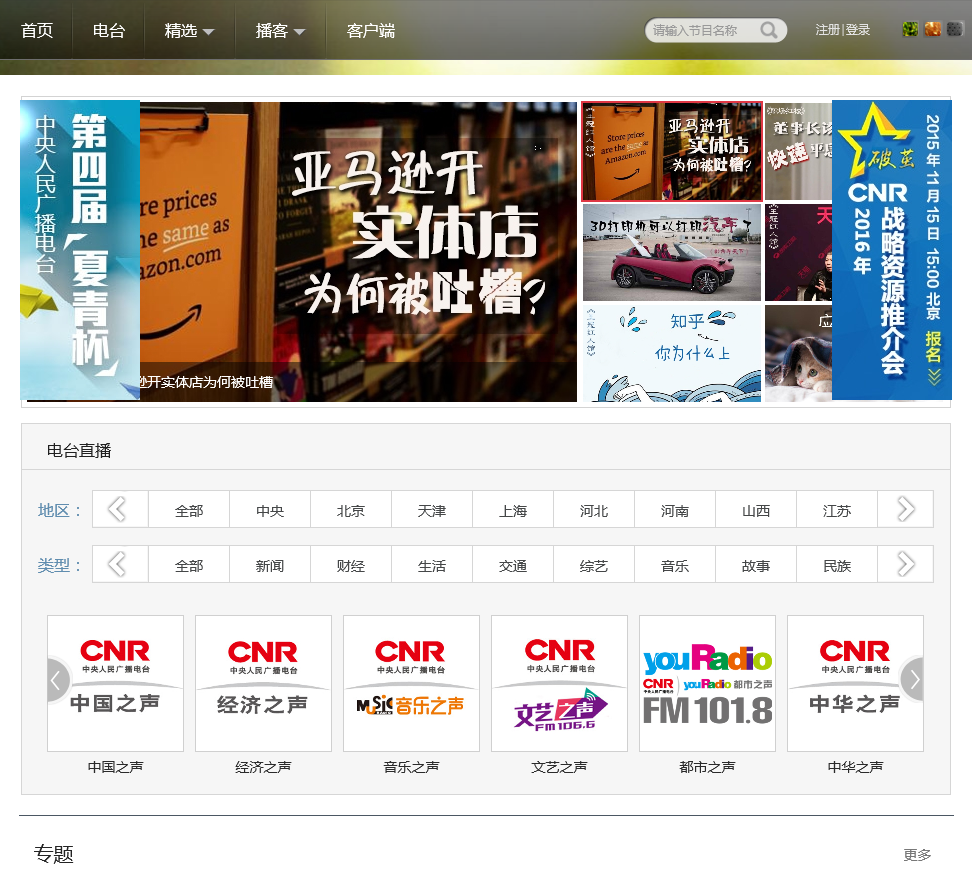Filter region by 北京
Viewport: 972px width, 884px height.
[351, 511]
